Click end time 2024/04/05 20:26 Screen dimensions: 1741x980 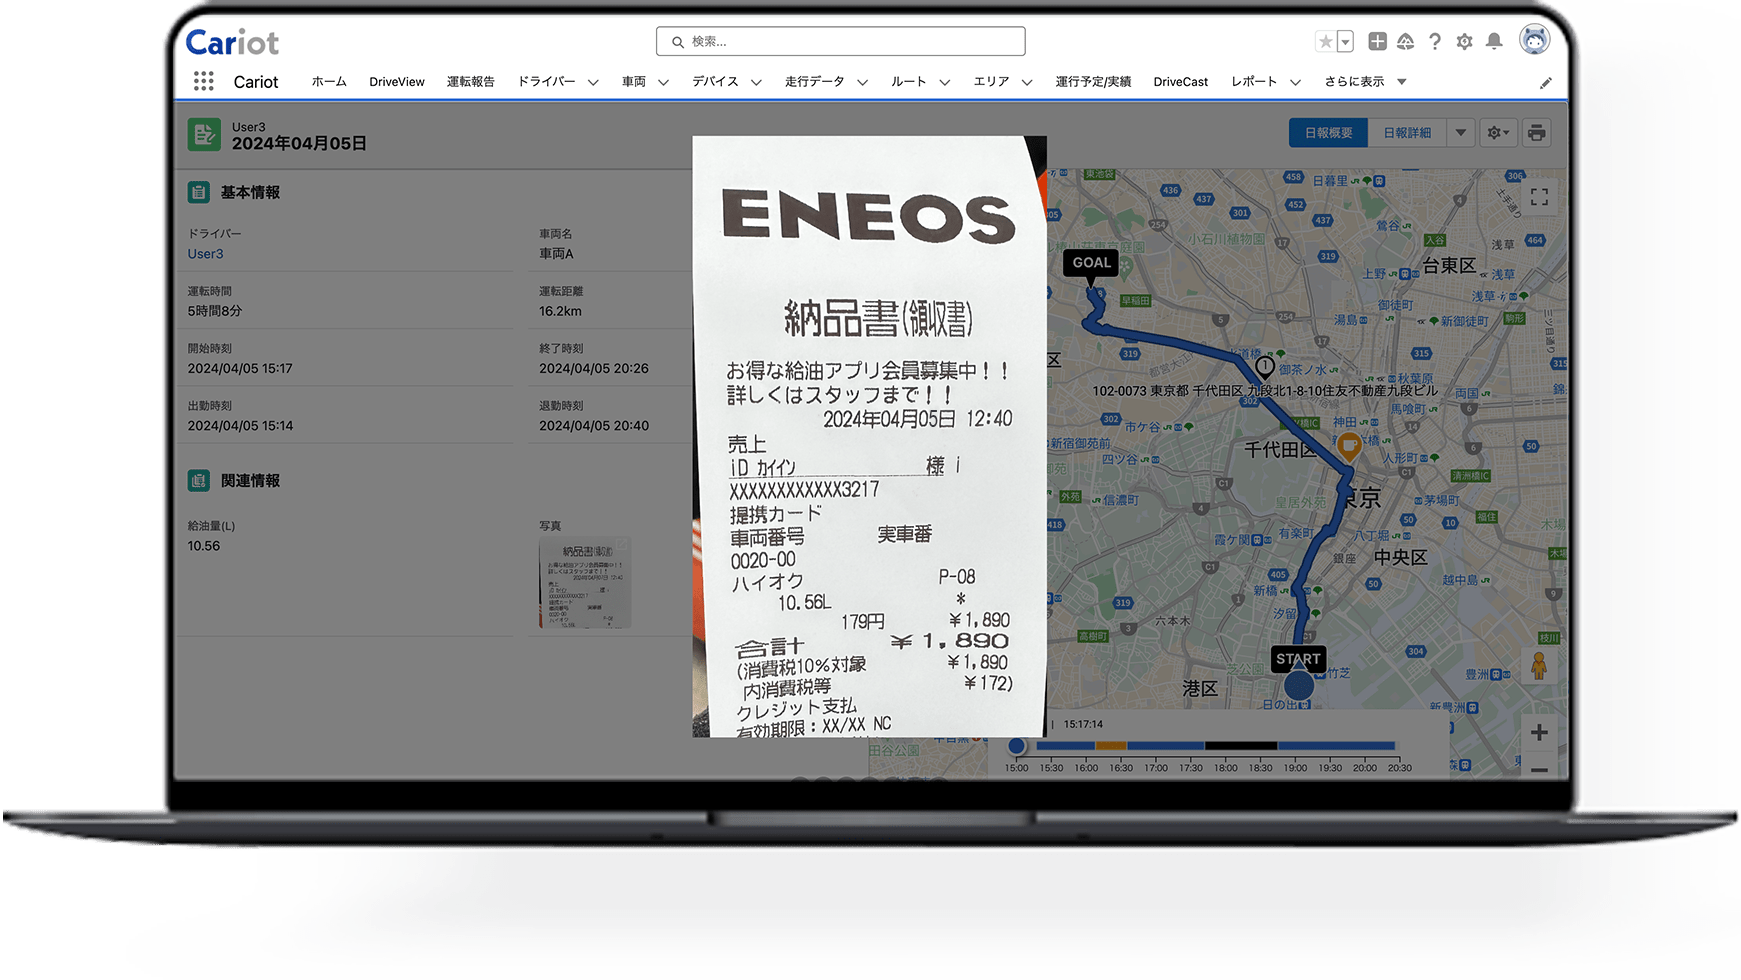coord(594,368)
